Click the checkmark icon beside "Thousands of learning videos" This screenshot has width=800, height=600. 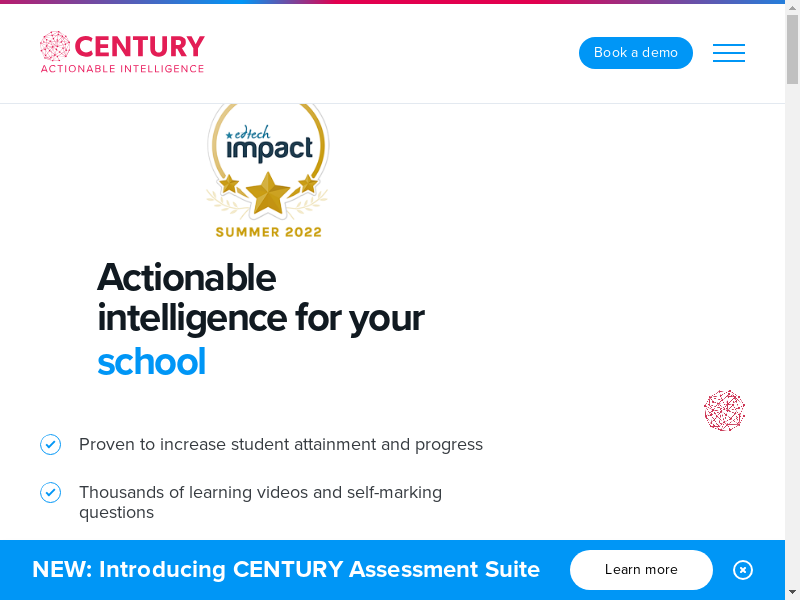point(51,493)
